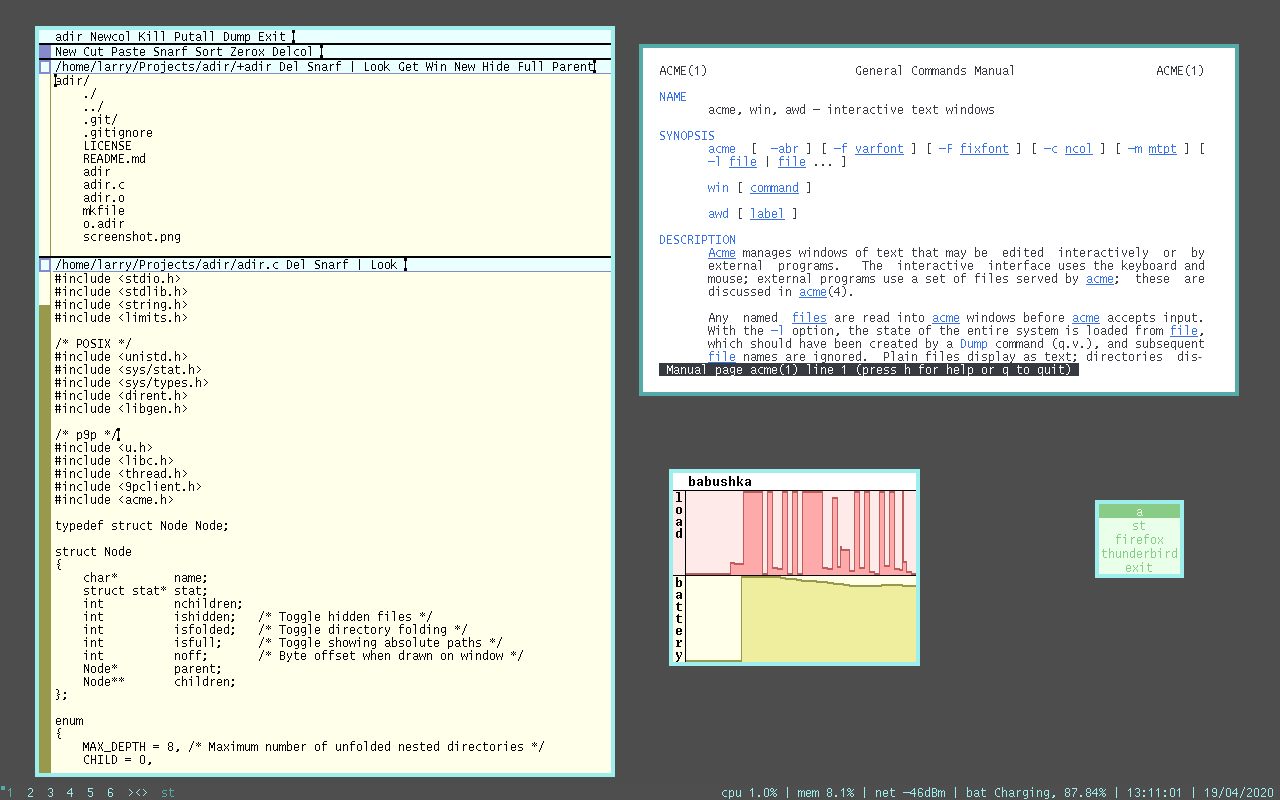Click Zerox in the column tag
Viewport: 1280px width, 800px height.
tap(247, 52)
